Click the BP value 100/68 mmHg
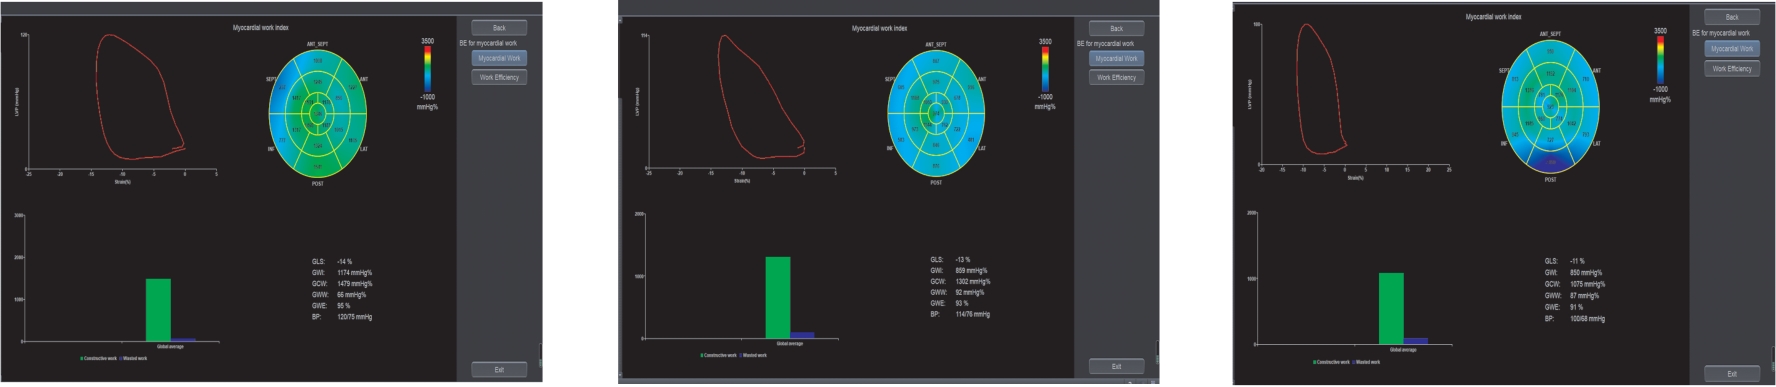The width and height of the screenshot is (1776, 387). tap(1588, 319)
